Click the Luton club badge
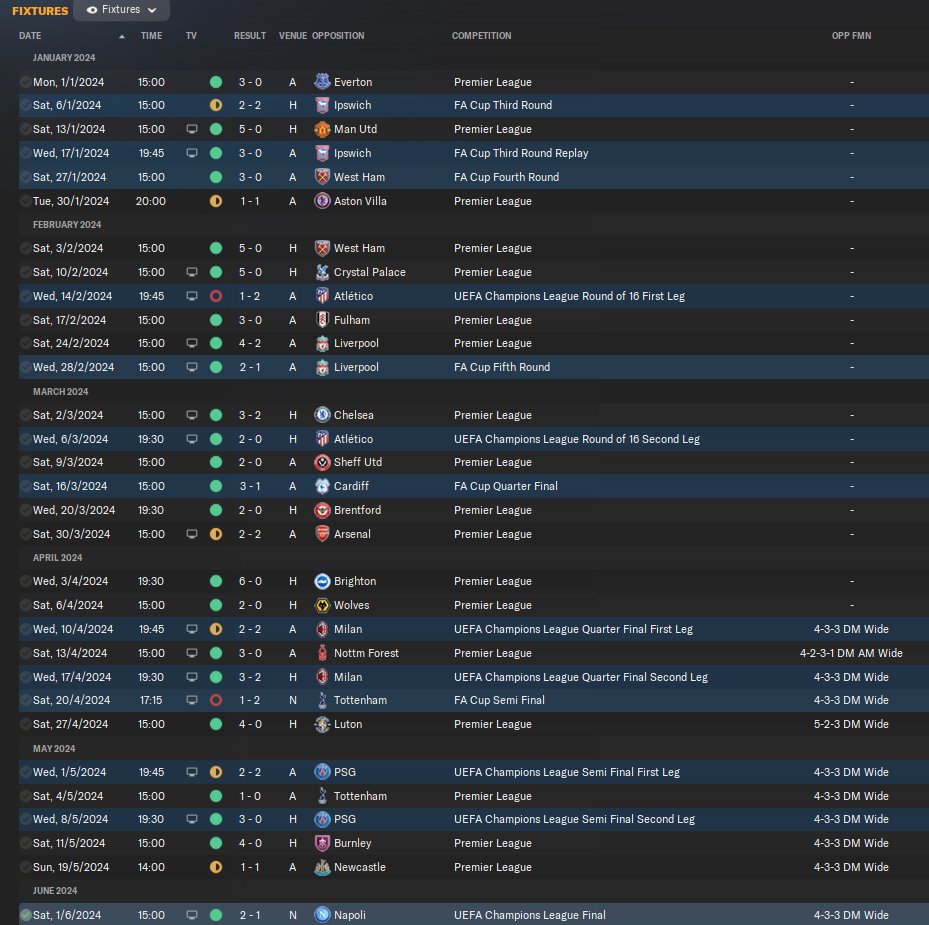The image size is (929, 925). click(322, 724)
